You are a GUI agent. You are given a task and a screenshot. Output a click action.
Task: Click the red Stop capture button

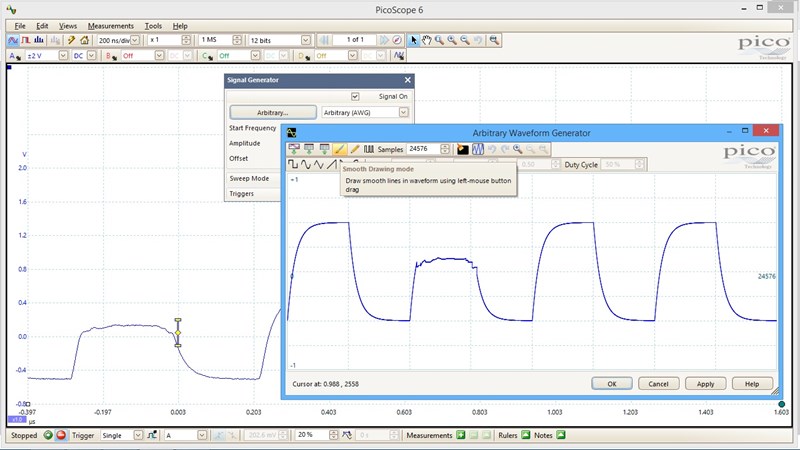61,435
